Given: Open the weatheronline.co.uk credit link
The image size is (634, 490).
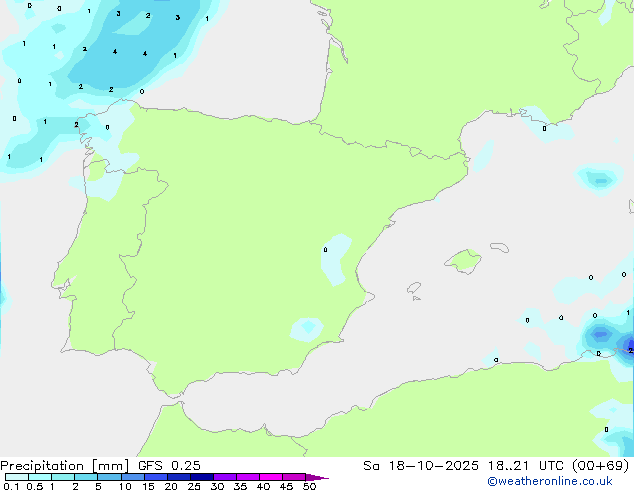Looking at the screenshot, I should pyautogui.click(x=550, y=481).
